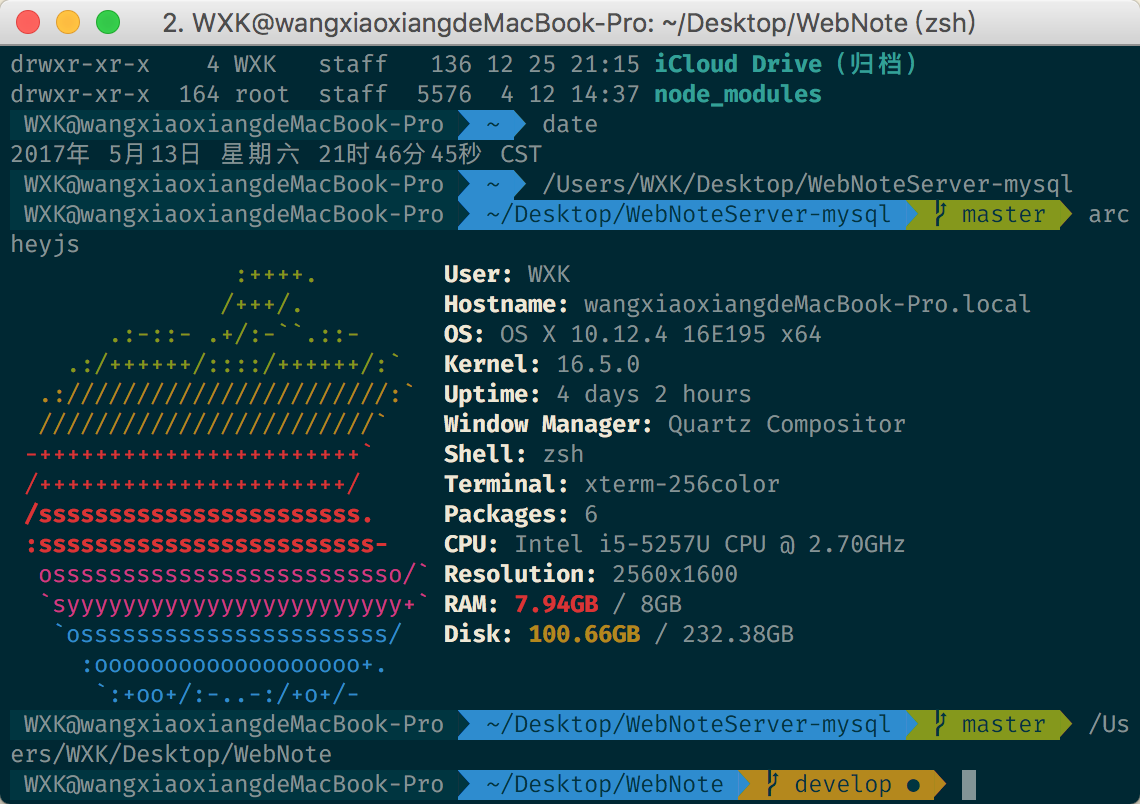Screen dimensions: 1140x804
Task: Click the branch icon before master on the bottom prompt
Action: tap(939, 725)
